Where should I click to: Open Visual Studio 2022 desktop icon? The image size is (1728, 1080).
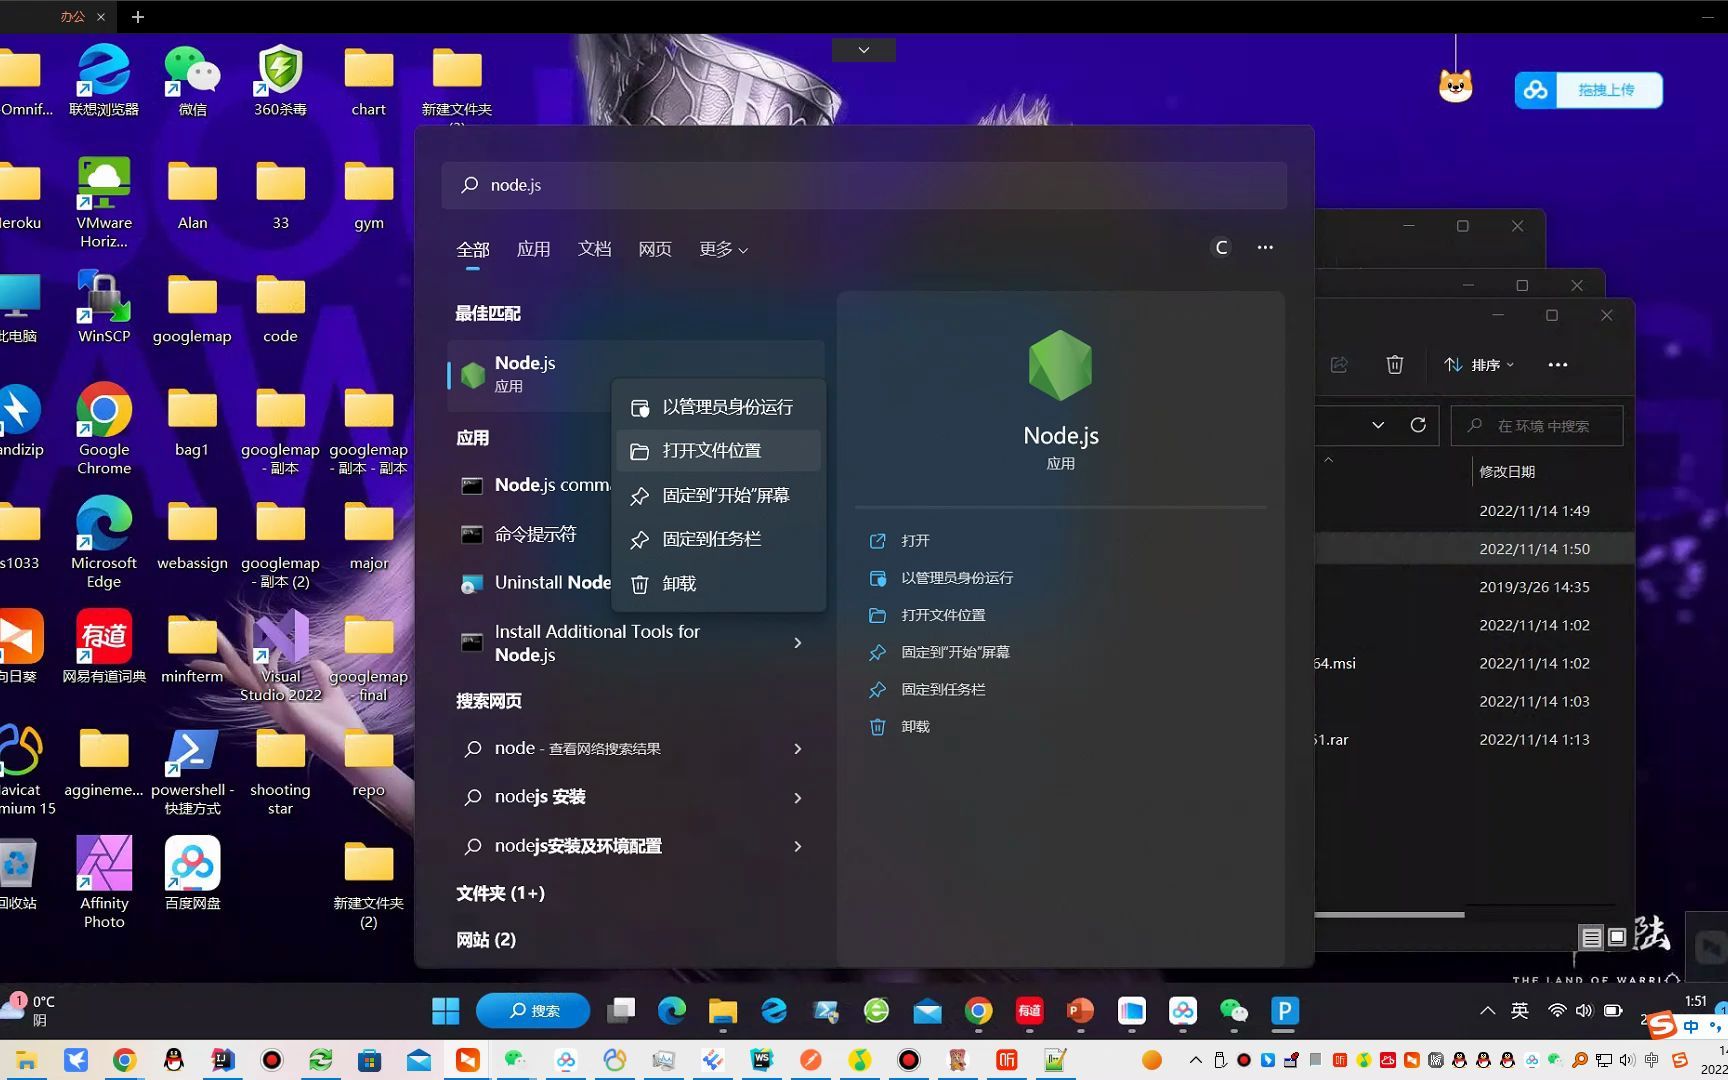point(280,654)
